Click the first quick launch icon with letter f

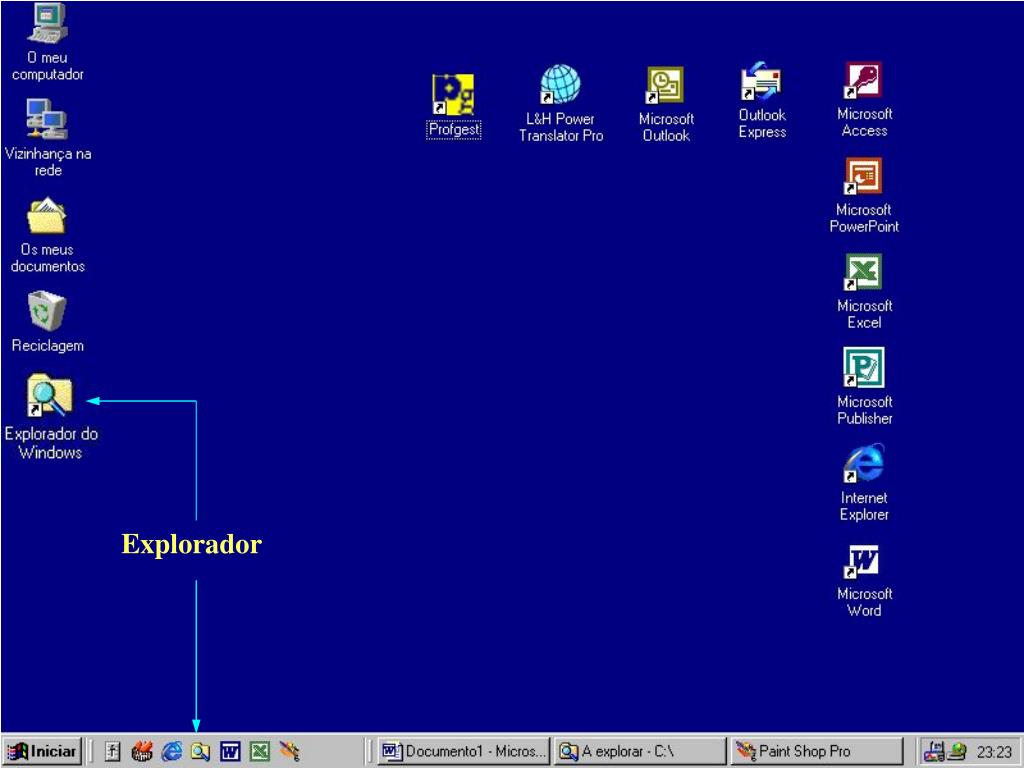point(113,752)
